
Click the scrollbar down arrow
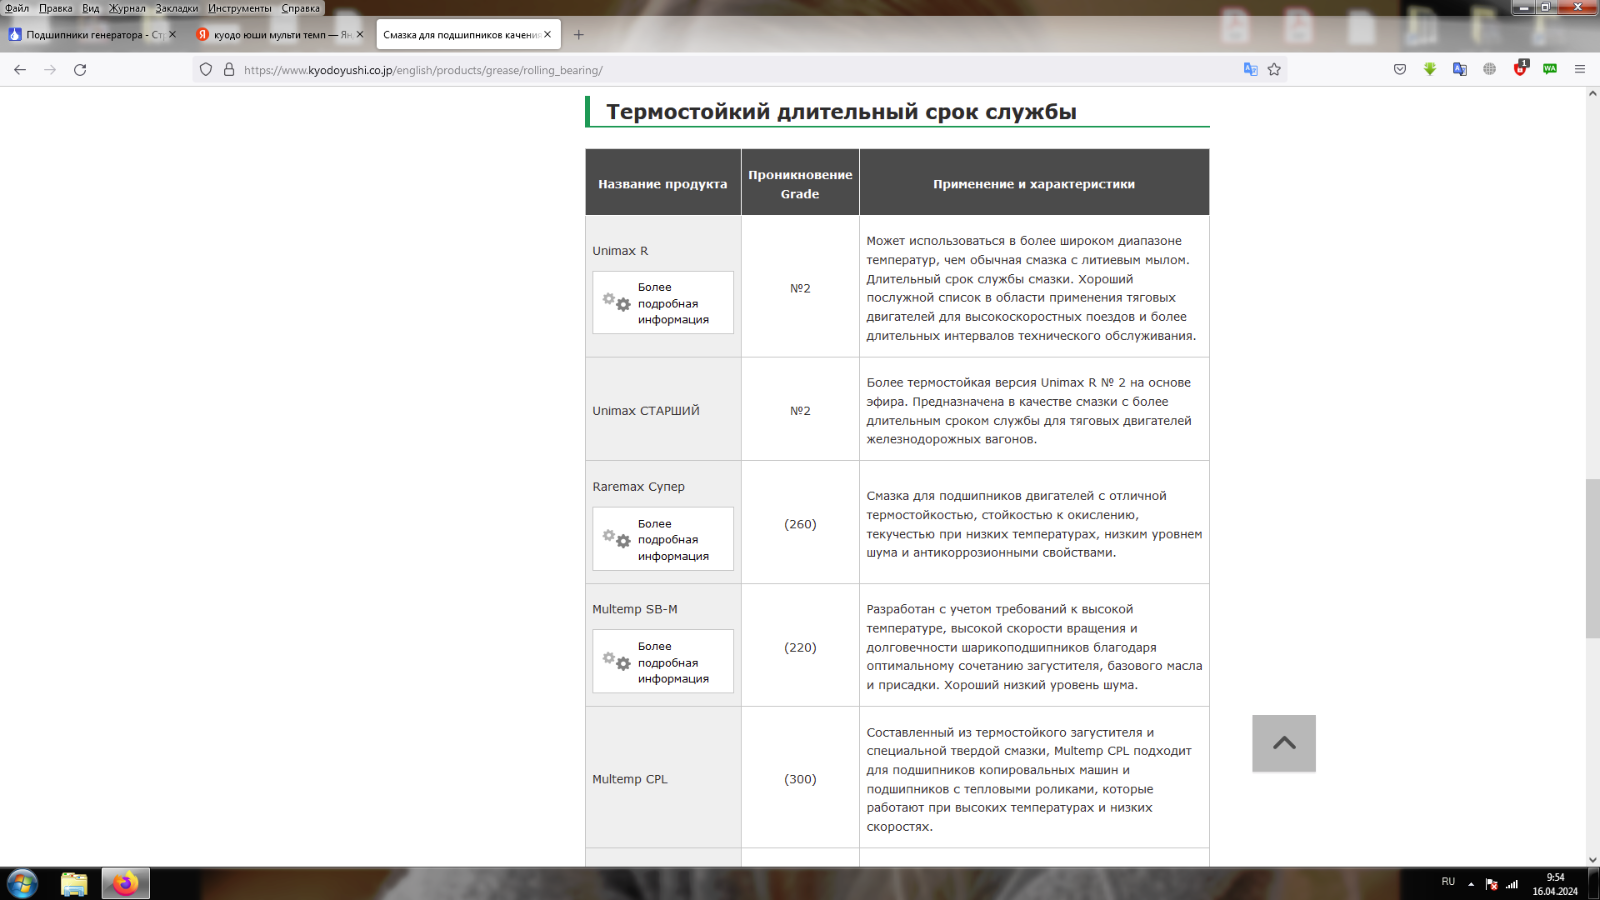tap(1592, 860)
